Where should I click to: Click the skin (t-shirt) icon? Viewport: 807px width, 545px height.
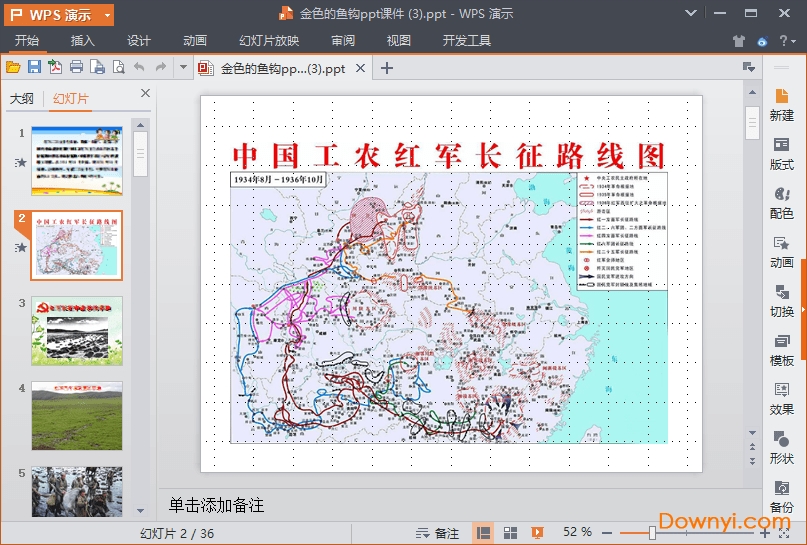tap(738, 41)
